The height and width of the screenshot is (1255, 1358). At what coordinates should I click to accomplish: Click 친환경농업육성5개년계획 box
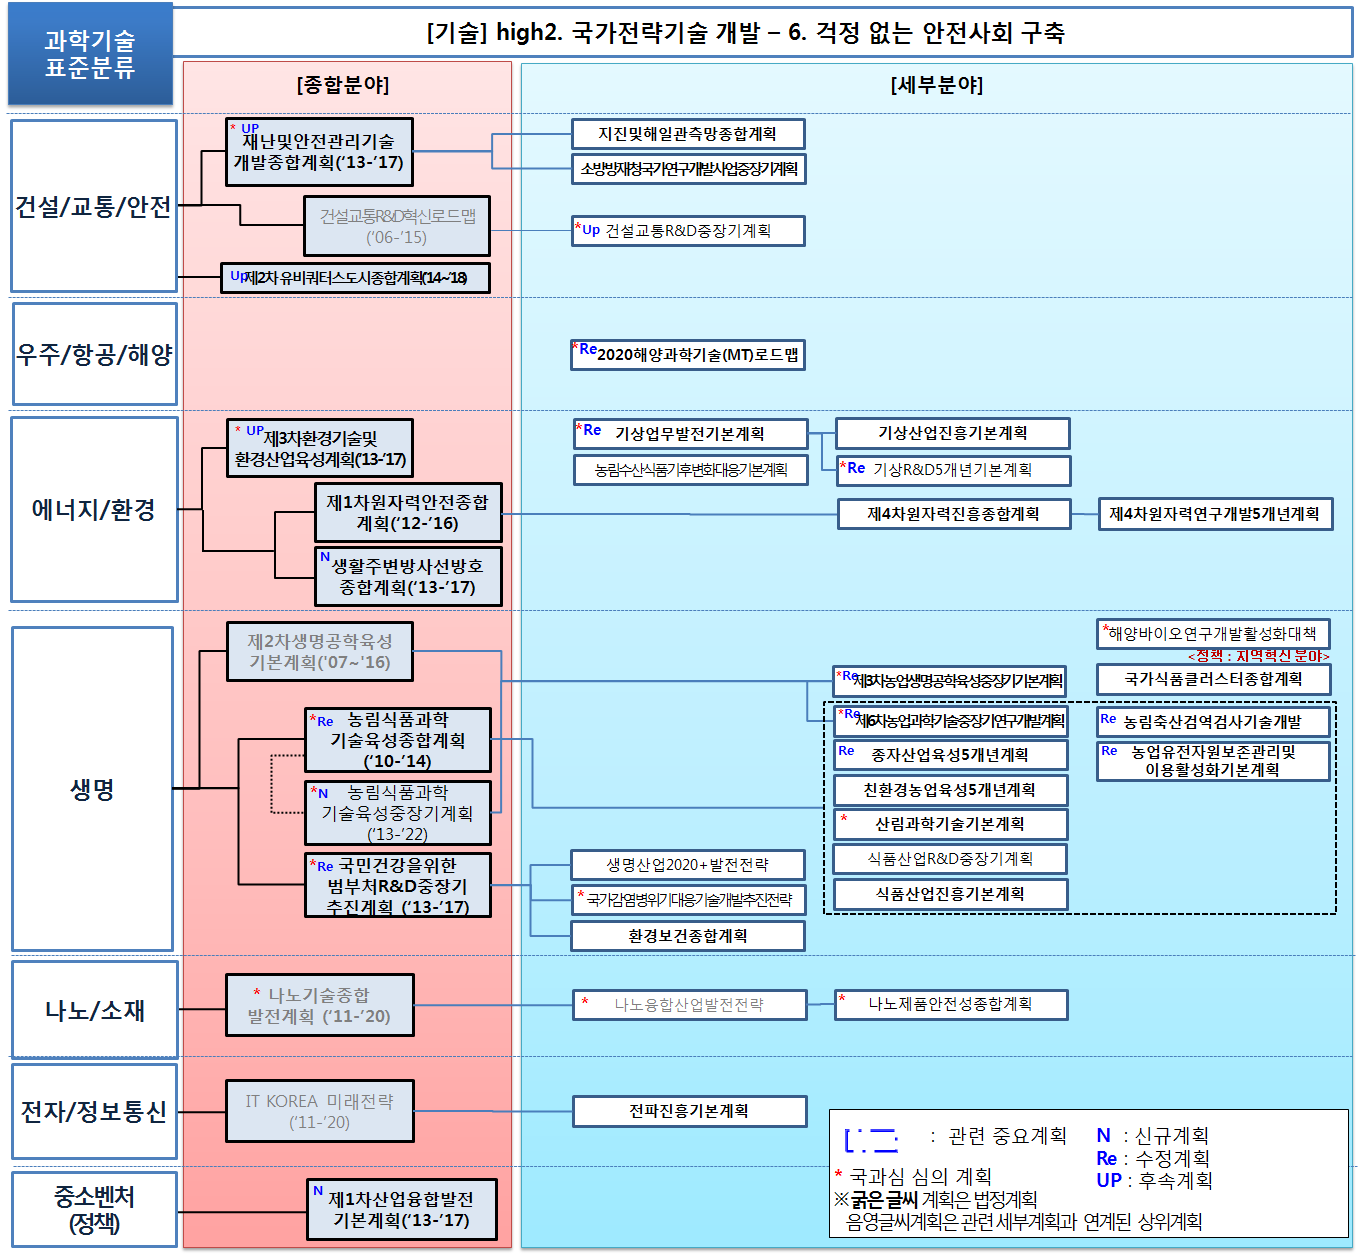[951, 790]
